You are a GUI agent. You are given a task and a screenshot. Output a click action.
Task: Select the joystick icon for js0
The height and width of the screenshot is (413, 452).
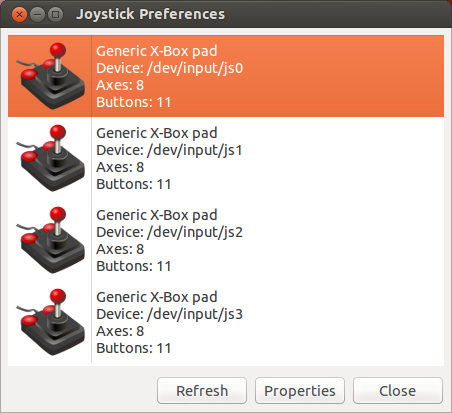50,76
